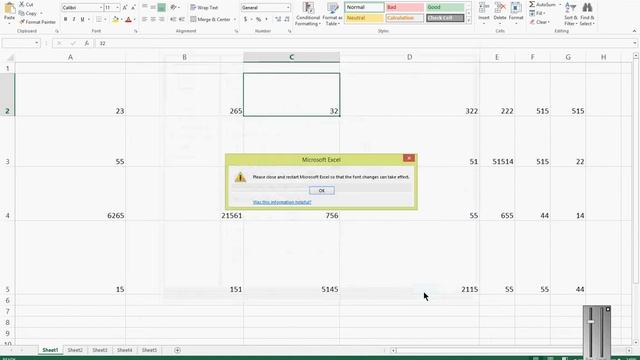This screenshot has height=360, width=640.
Task: Toggle Italic formatting
Action: tap(74, 19)
